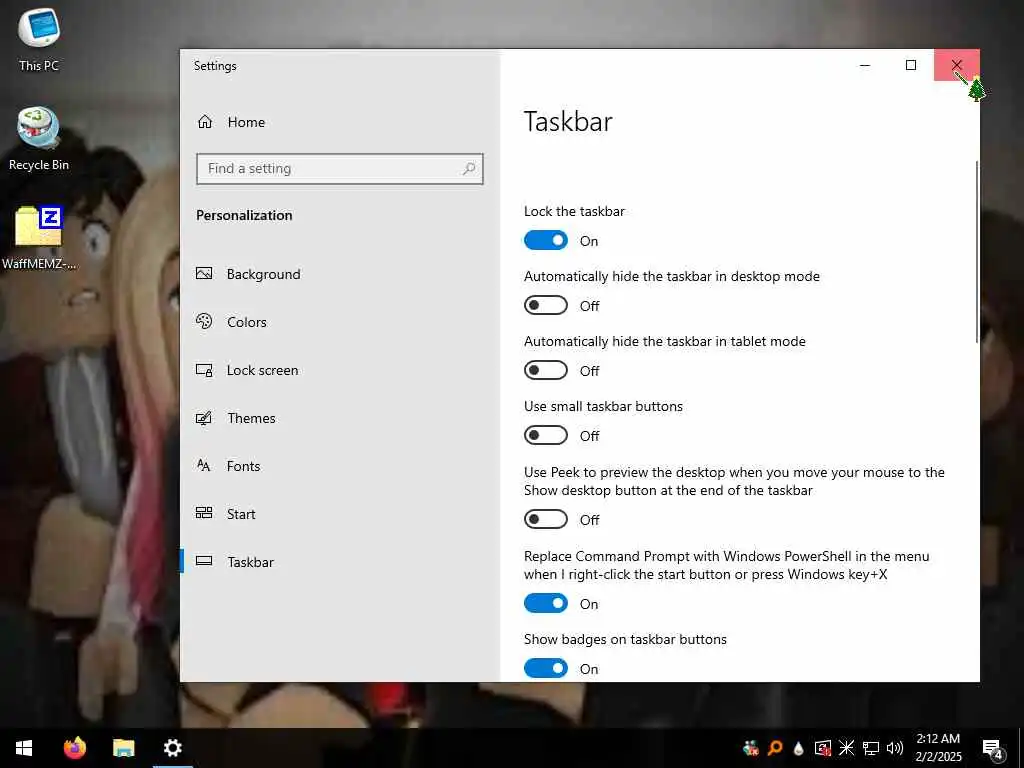This screenshot has width=1024, height=768.
Task: Click the Settings window vertical scrollbar
Action: [976, 251]
